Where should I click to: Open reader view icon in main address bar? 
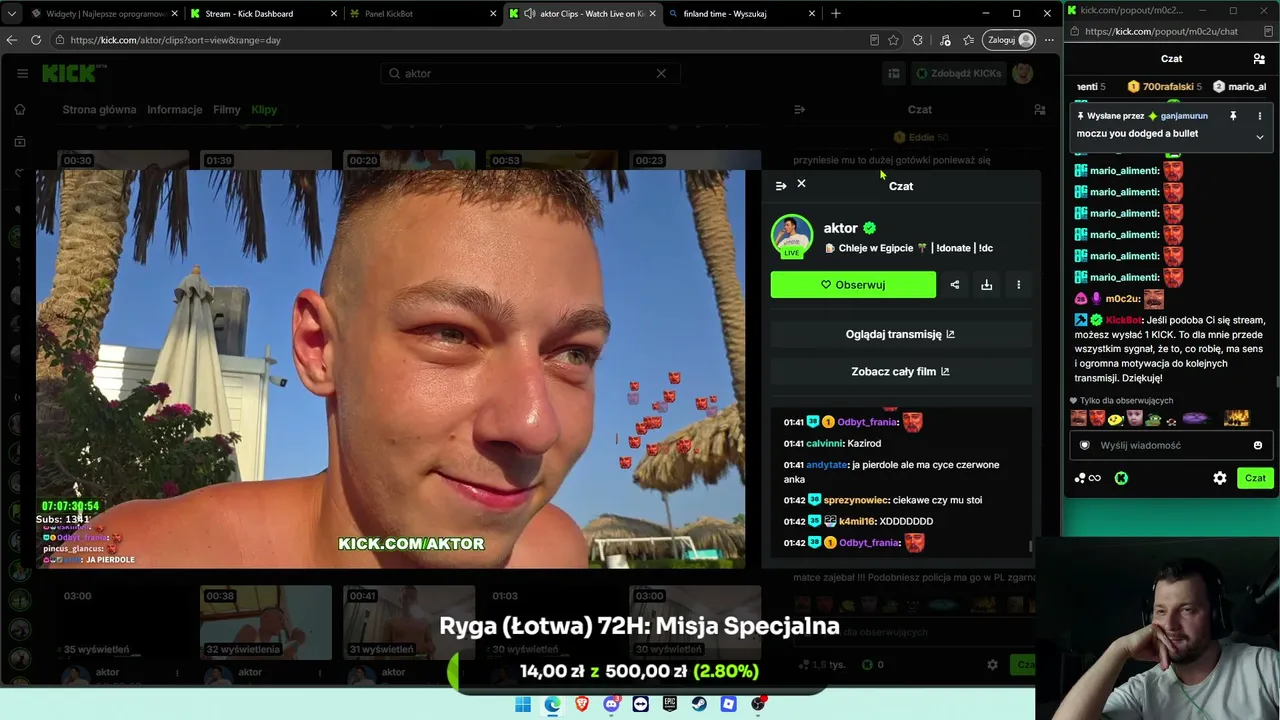tap(874, 40)
